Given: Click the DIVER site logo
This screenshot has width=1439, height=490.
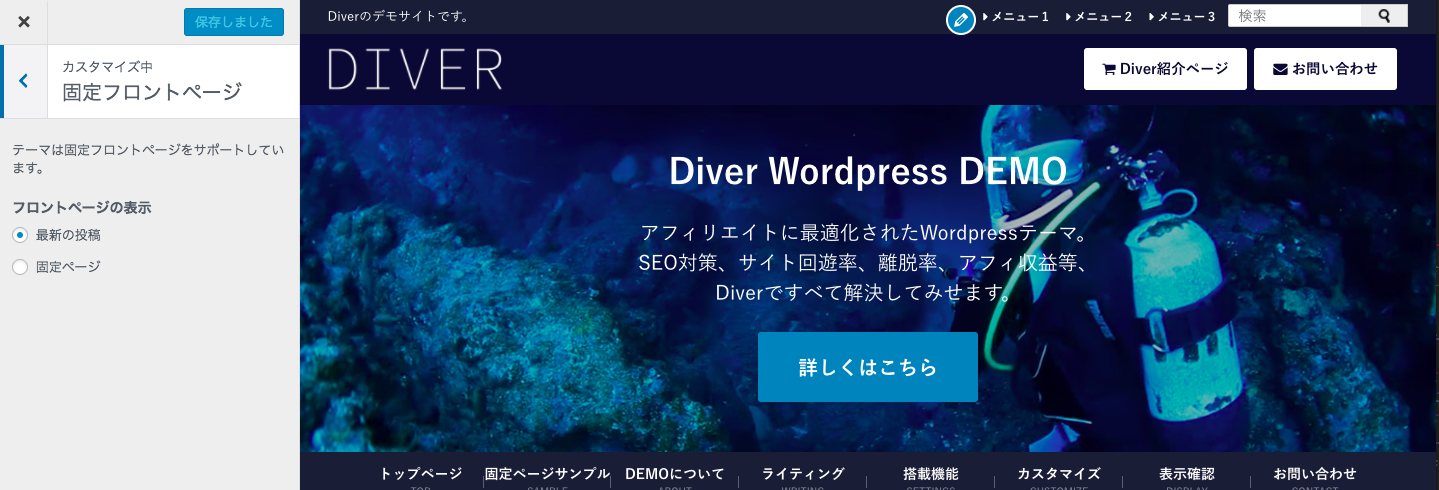Looking at the screenshot, I should tap(415, 69).
